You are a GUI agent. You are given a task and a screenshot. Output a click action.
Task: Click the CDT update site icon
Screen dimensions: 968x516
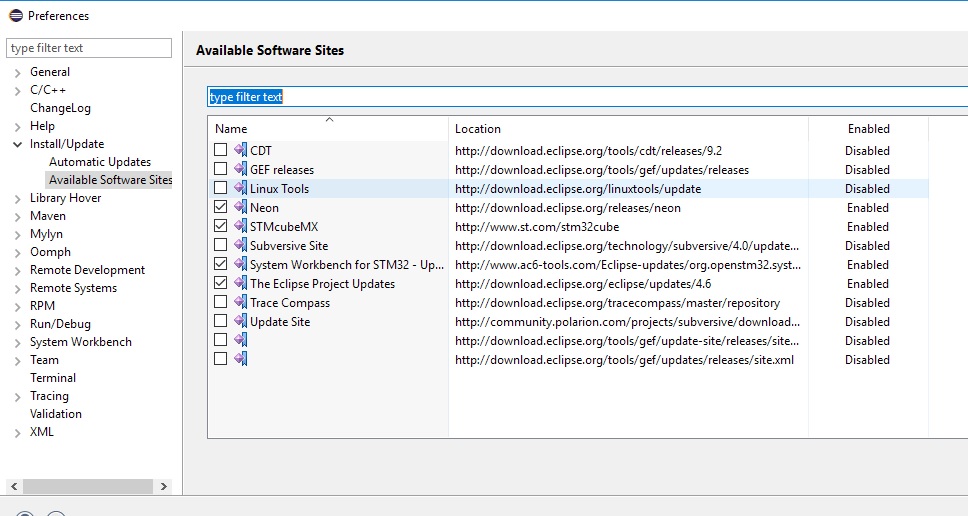(x=240, y=151)
